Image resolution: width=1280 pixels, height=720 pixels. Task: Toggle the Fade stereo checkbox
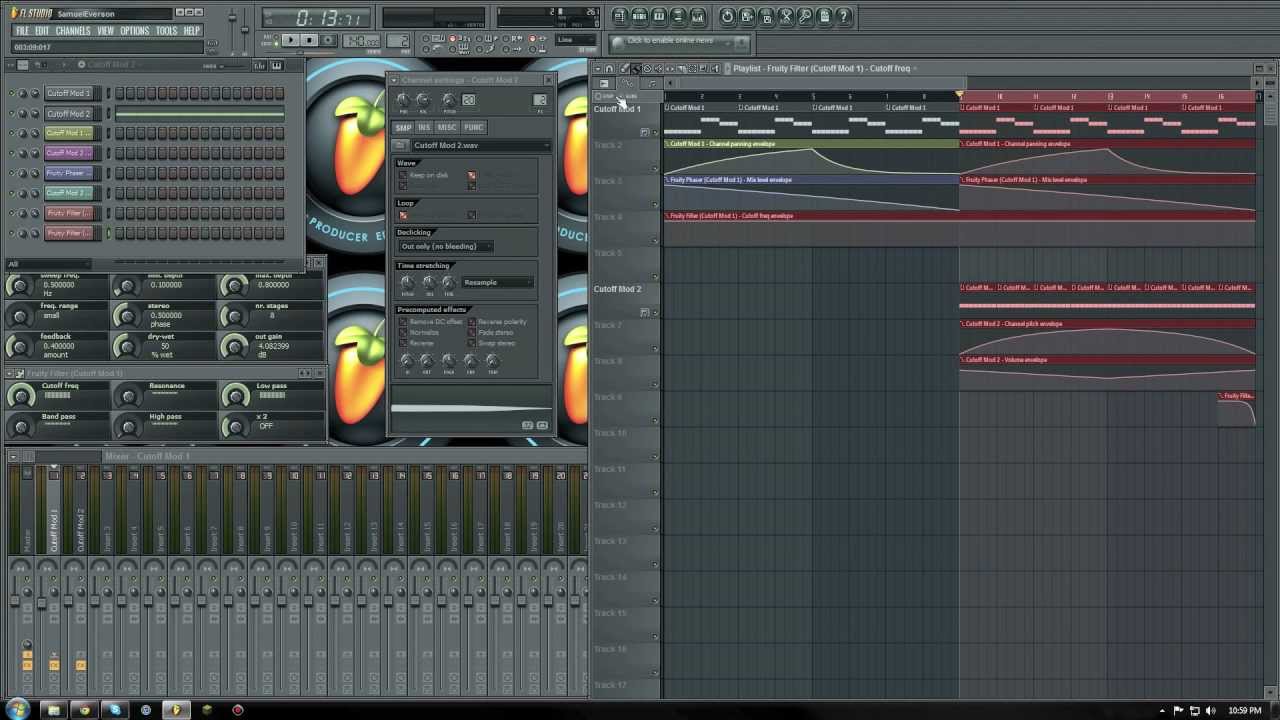(472, 333)
